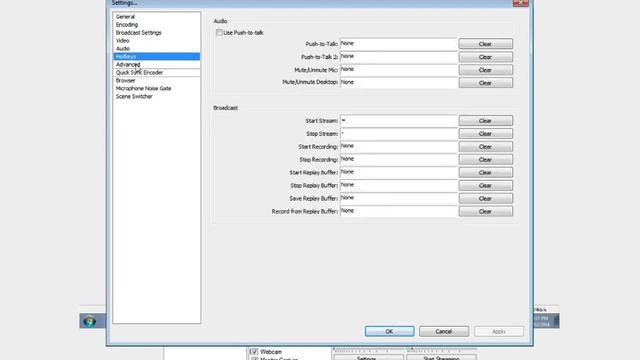The height and width of the screenshot is (360, 640).
Task: Open the General settings category
Action: click(x=156, y=17)
